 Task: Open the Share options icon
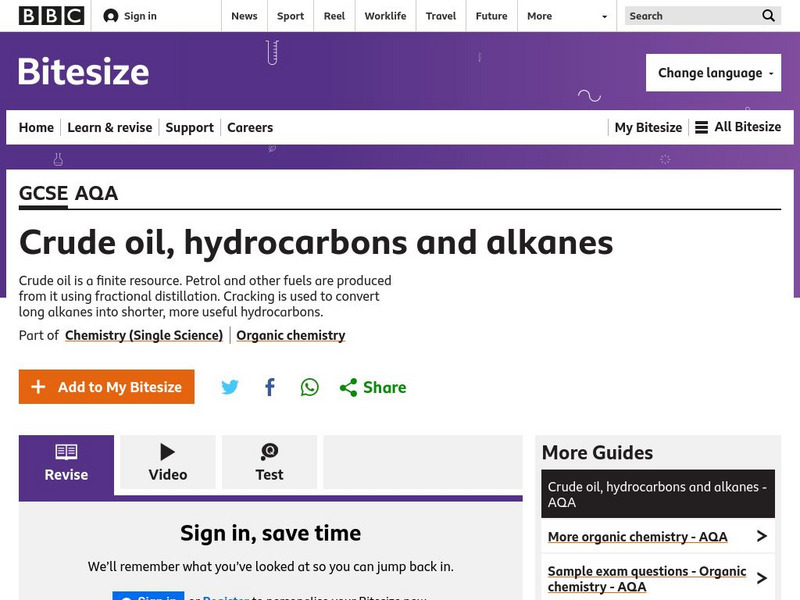[348, 387]
